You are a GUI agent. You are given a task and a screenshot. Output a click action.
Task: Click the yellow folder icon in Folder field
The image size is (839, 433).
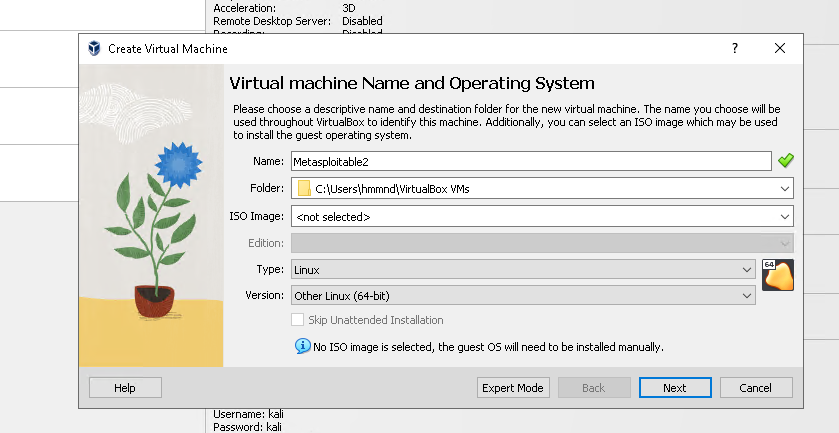pos(304,188)
